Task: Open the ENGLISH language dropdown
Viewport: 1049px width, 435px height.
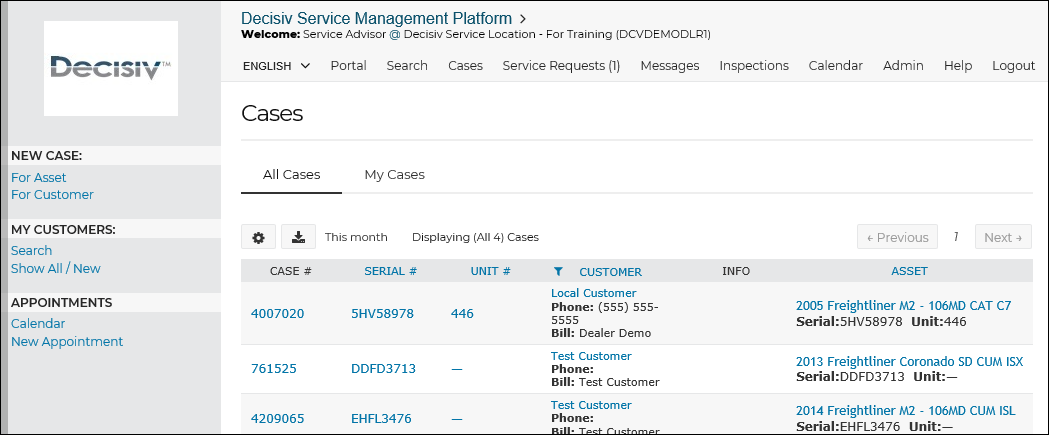Action: (276, 66)
